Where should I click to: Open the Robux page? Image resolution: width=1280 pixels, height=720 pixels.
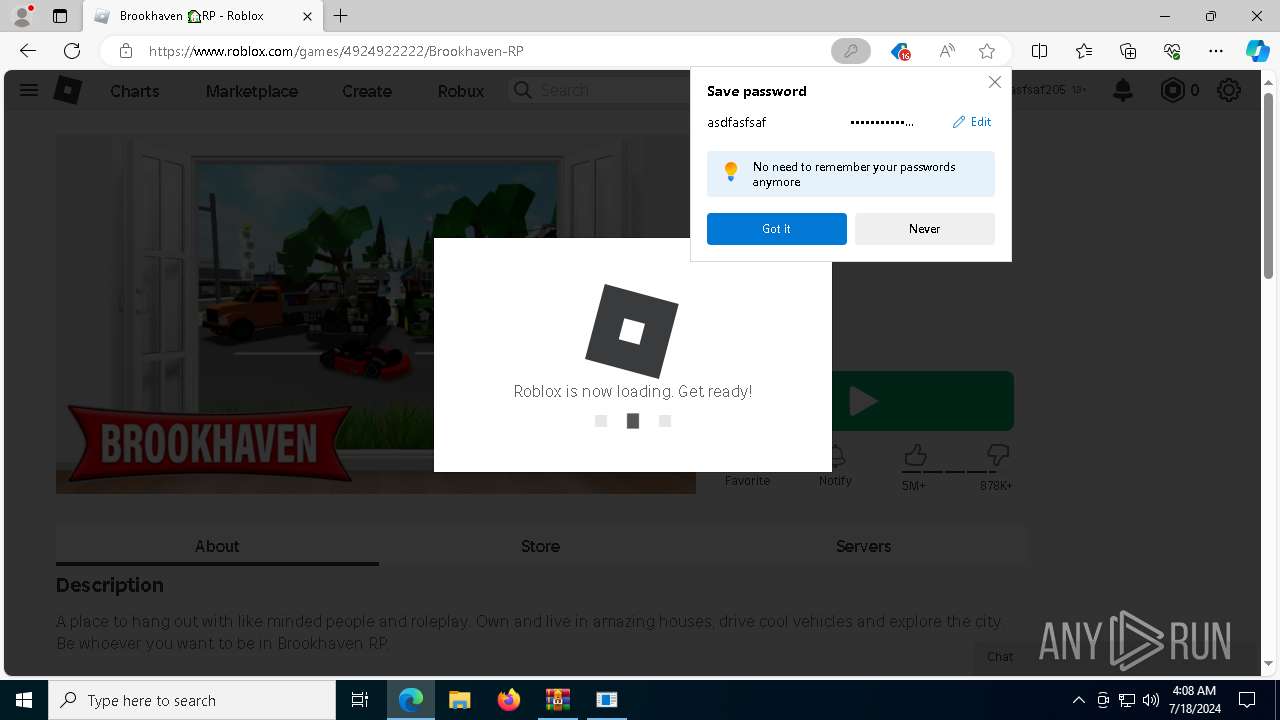point(461,91)
